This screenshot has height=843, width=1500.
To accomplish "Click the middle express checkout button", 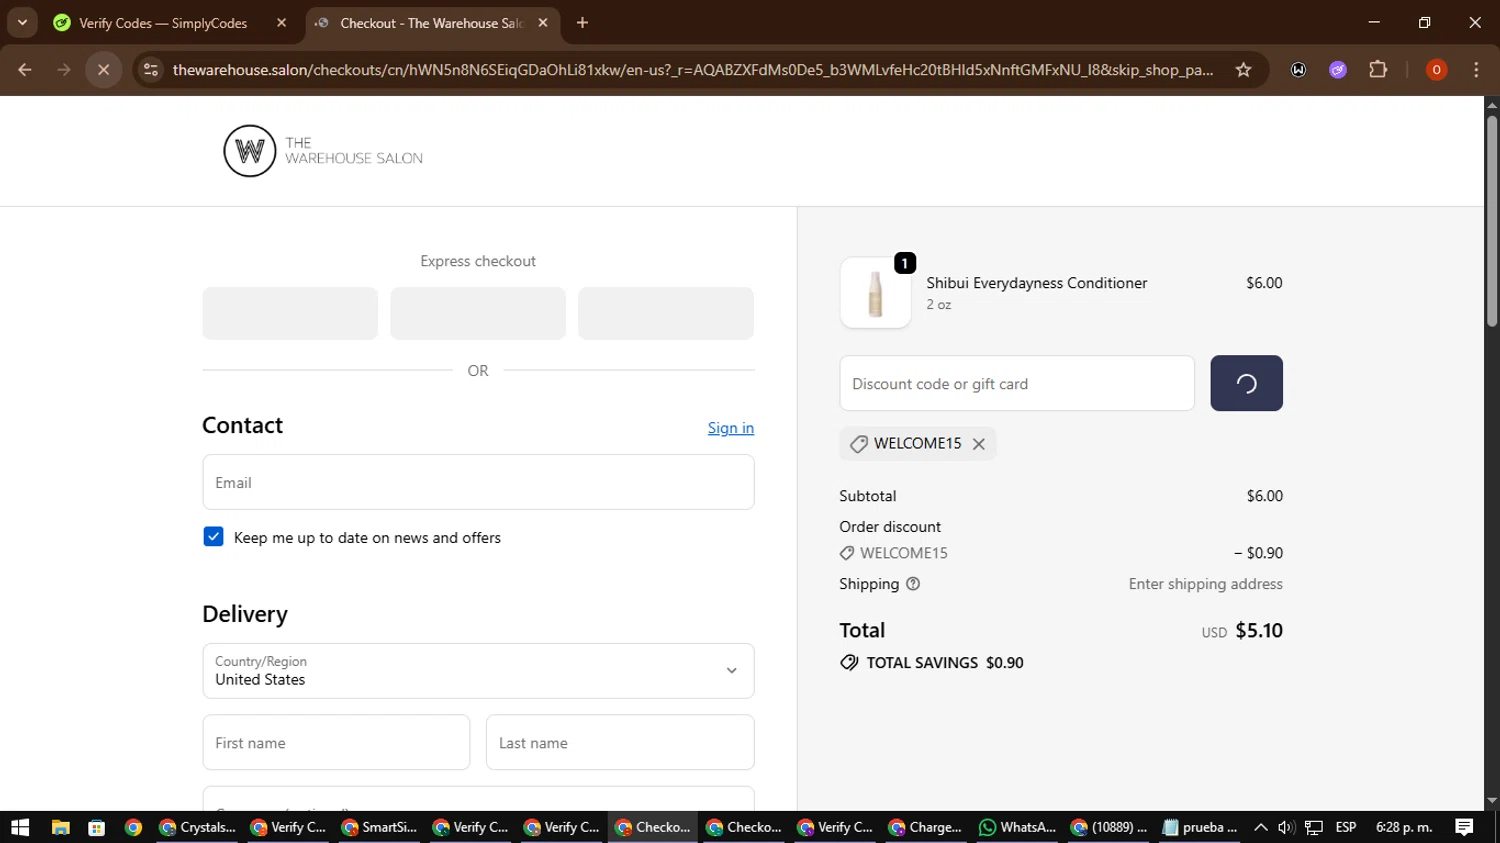I will point(478,313).
